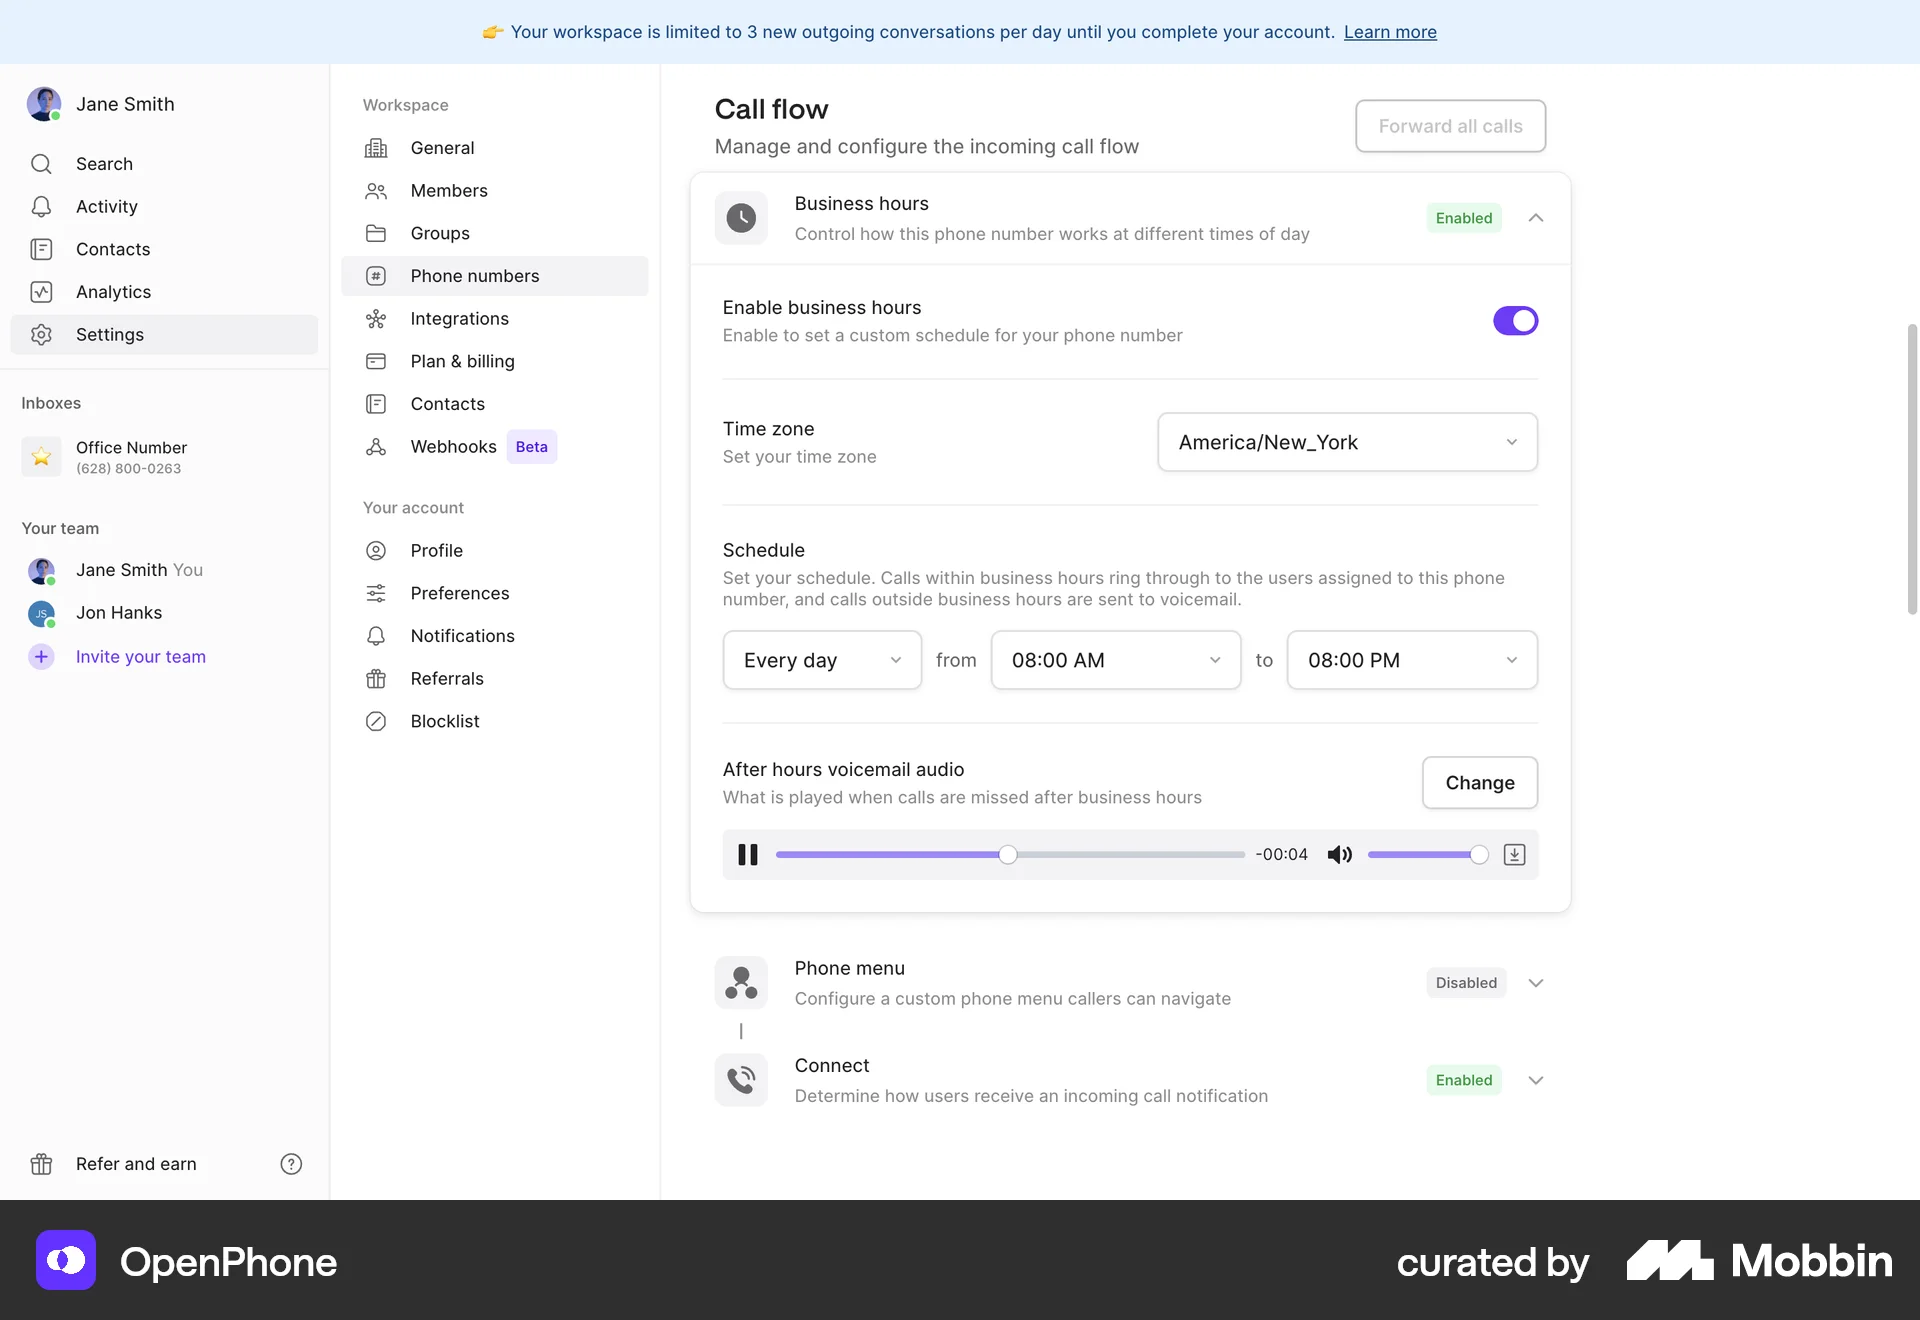Mute the voicemail audio speaker icon
Screen dimensions: 1920x1320
[x=1339, y=855]
